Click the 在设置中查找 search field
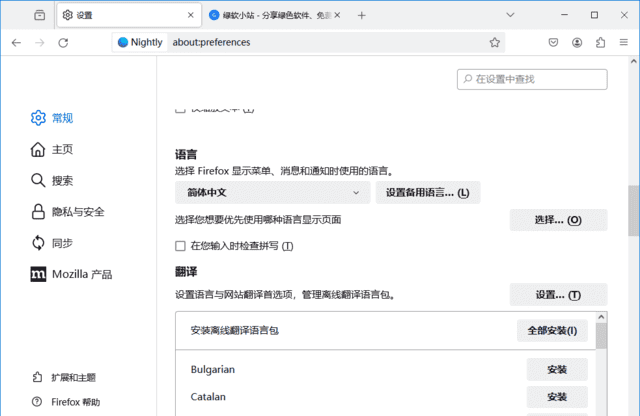This screenshot has height=416, width=640. [x=532, y=79]
